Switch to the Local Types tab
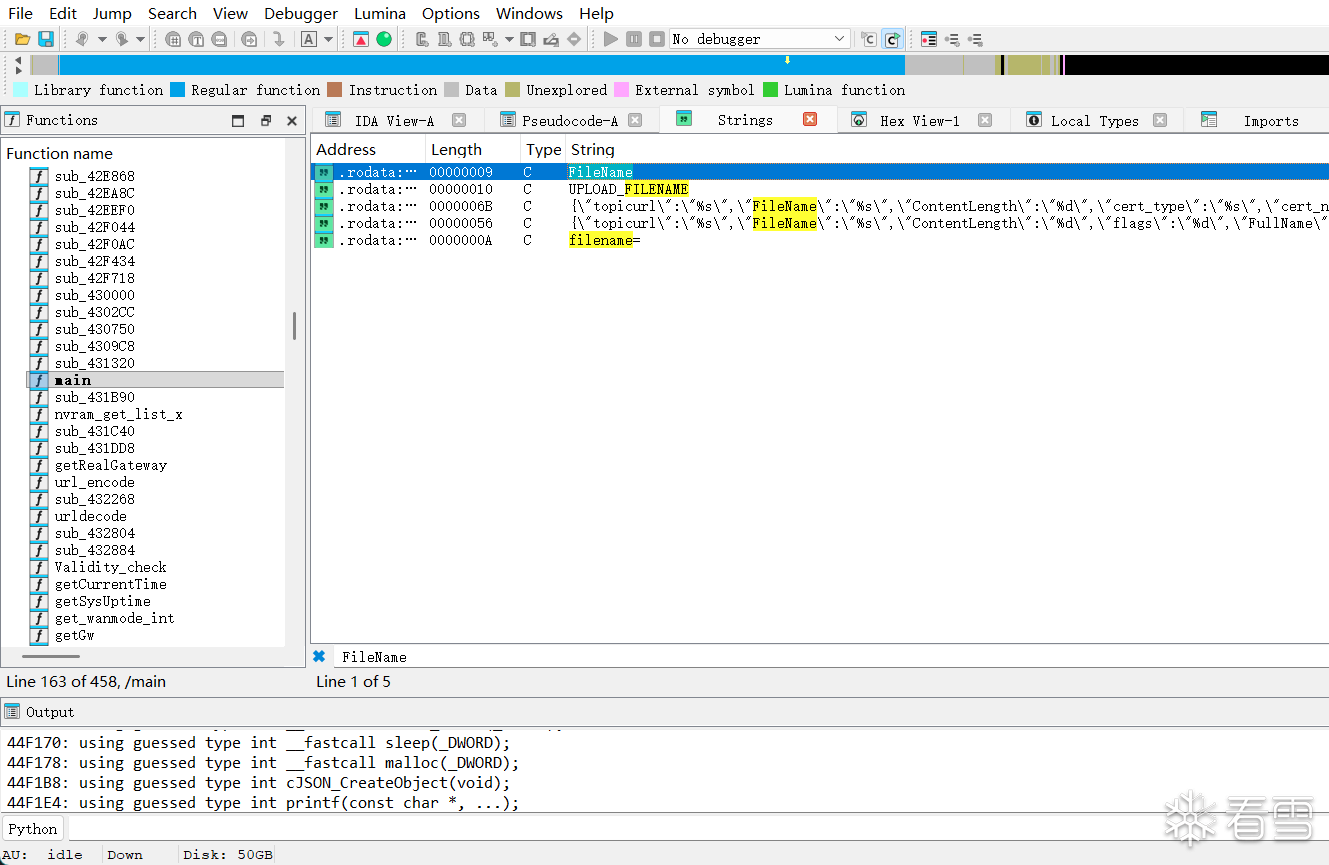Viewport: 1329px width, 865px height. pos(1094,121)
